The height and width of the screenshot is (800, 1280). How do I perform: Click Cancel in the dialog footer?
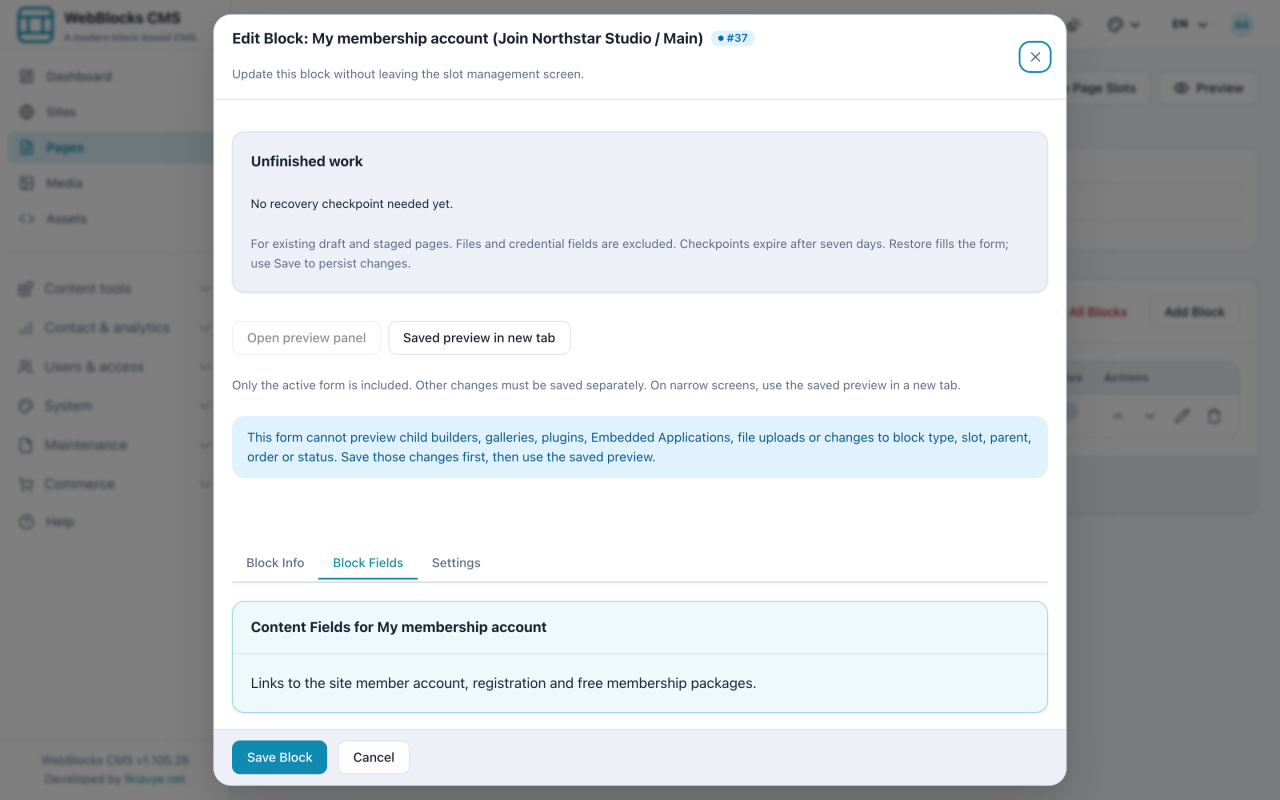374,757
